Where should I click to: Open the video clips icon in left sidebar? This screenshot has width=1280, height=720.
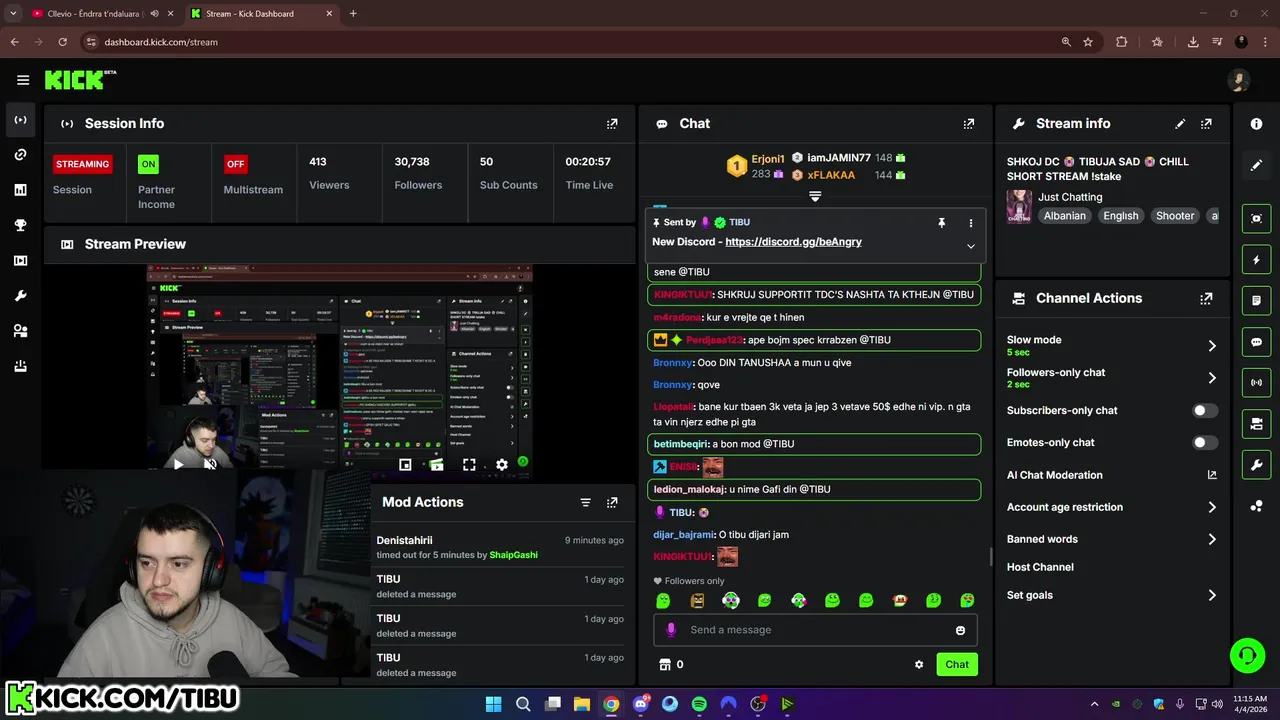pyautogui.click(x=20, y=261)
